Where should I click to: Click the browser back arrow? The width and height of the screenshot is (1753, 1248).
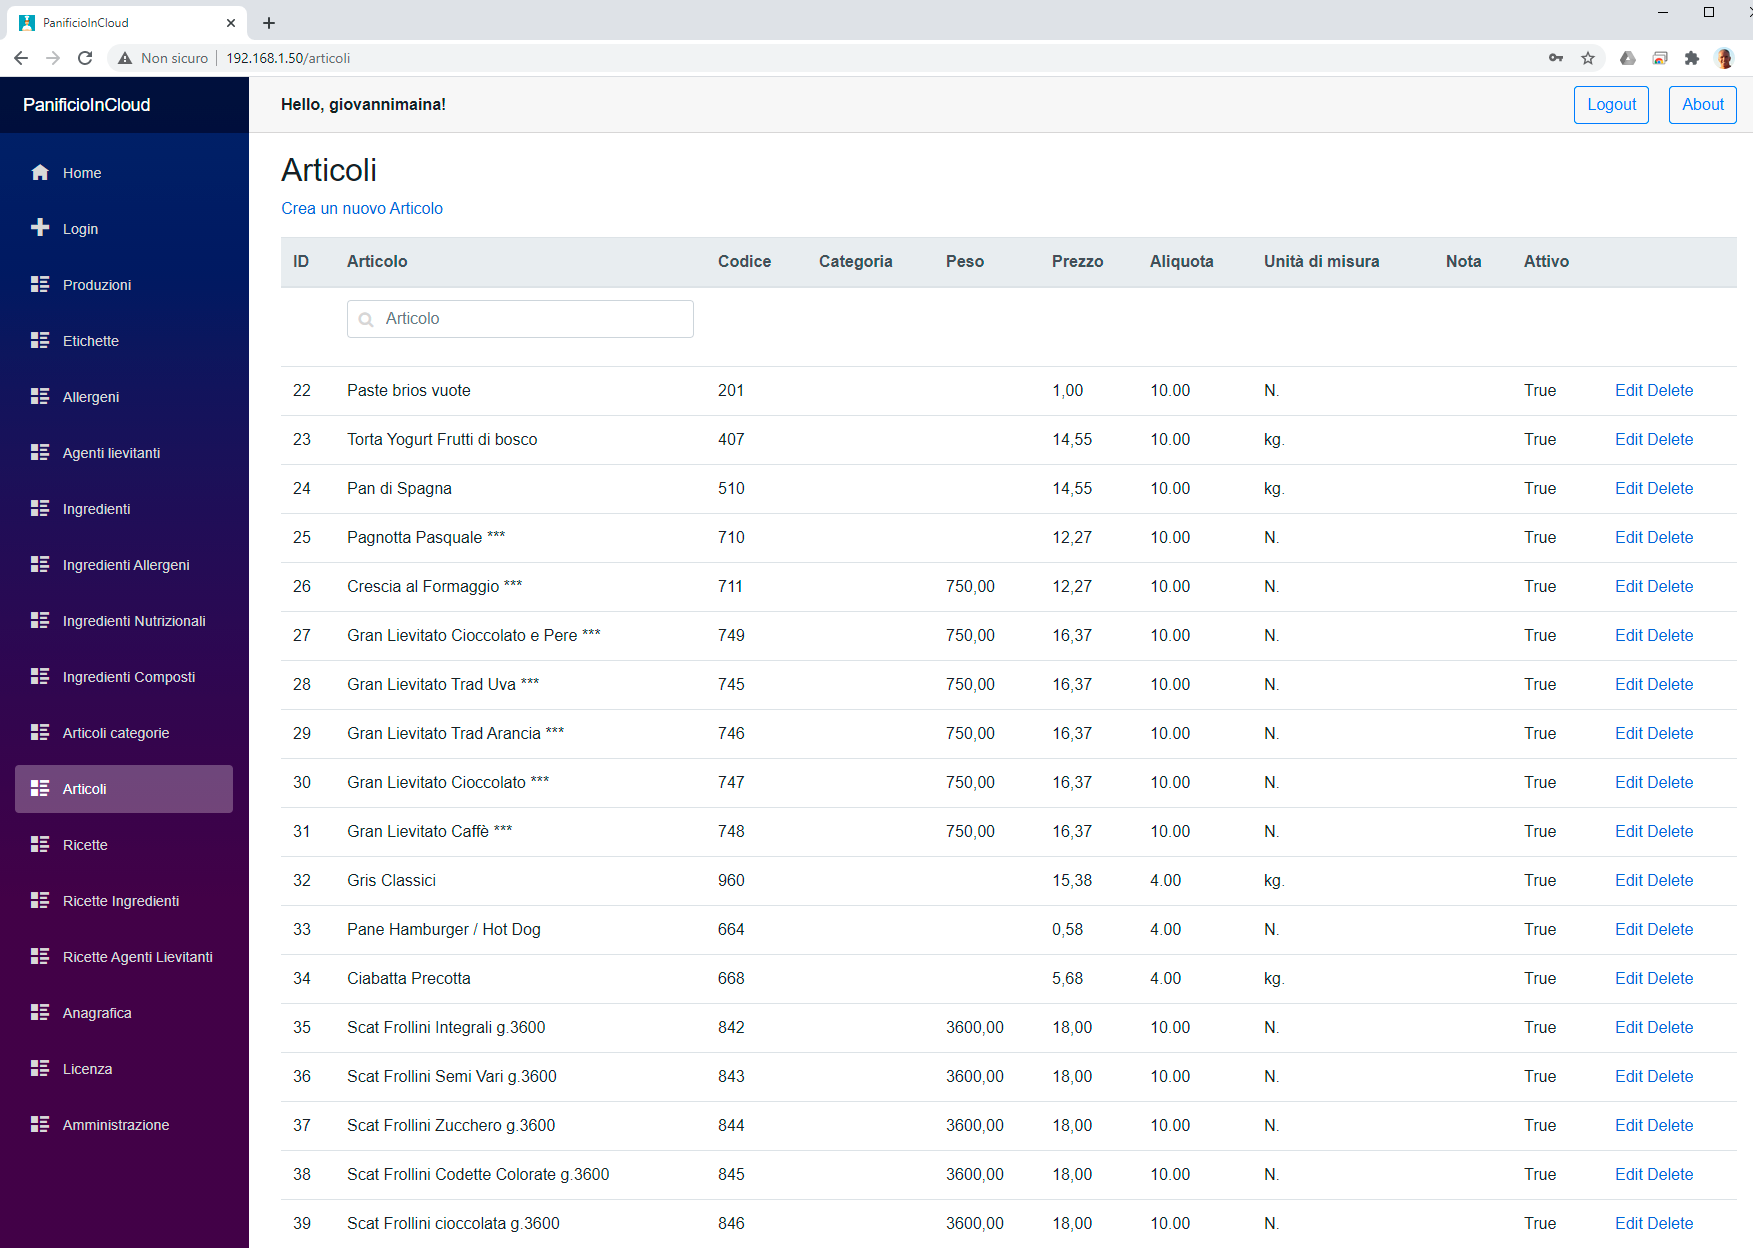pos(21,58)
